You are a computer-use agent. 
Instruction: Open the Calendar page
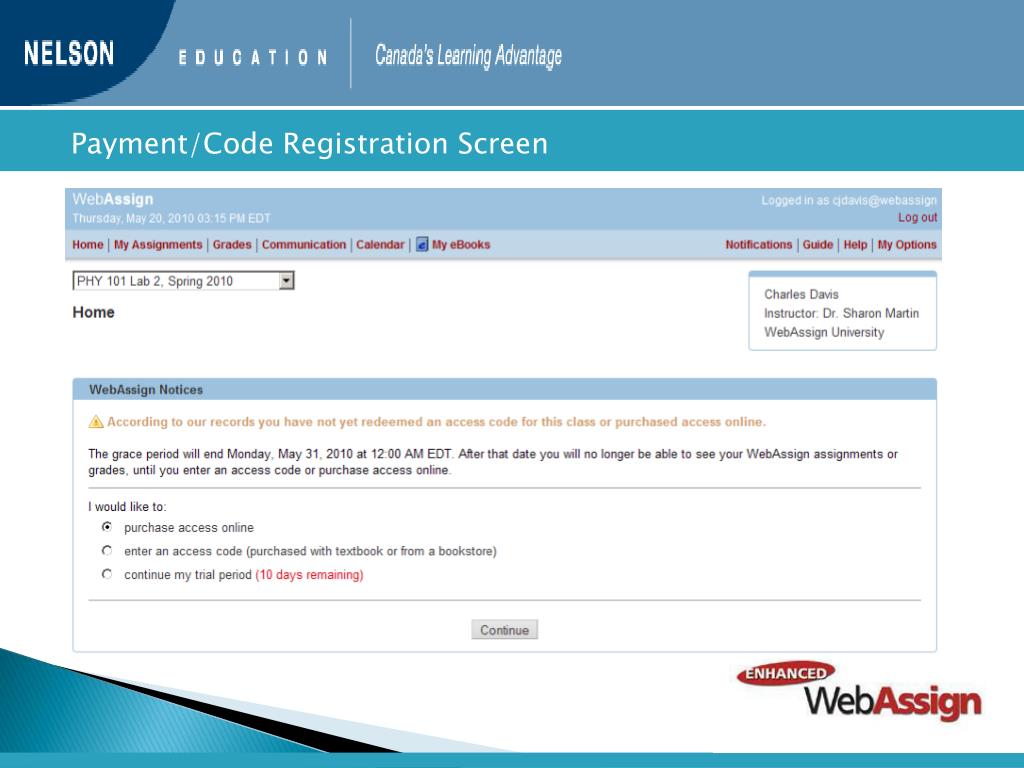tap(380, 245)
